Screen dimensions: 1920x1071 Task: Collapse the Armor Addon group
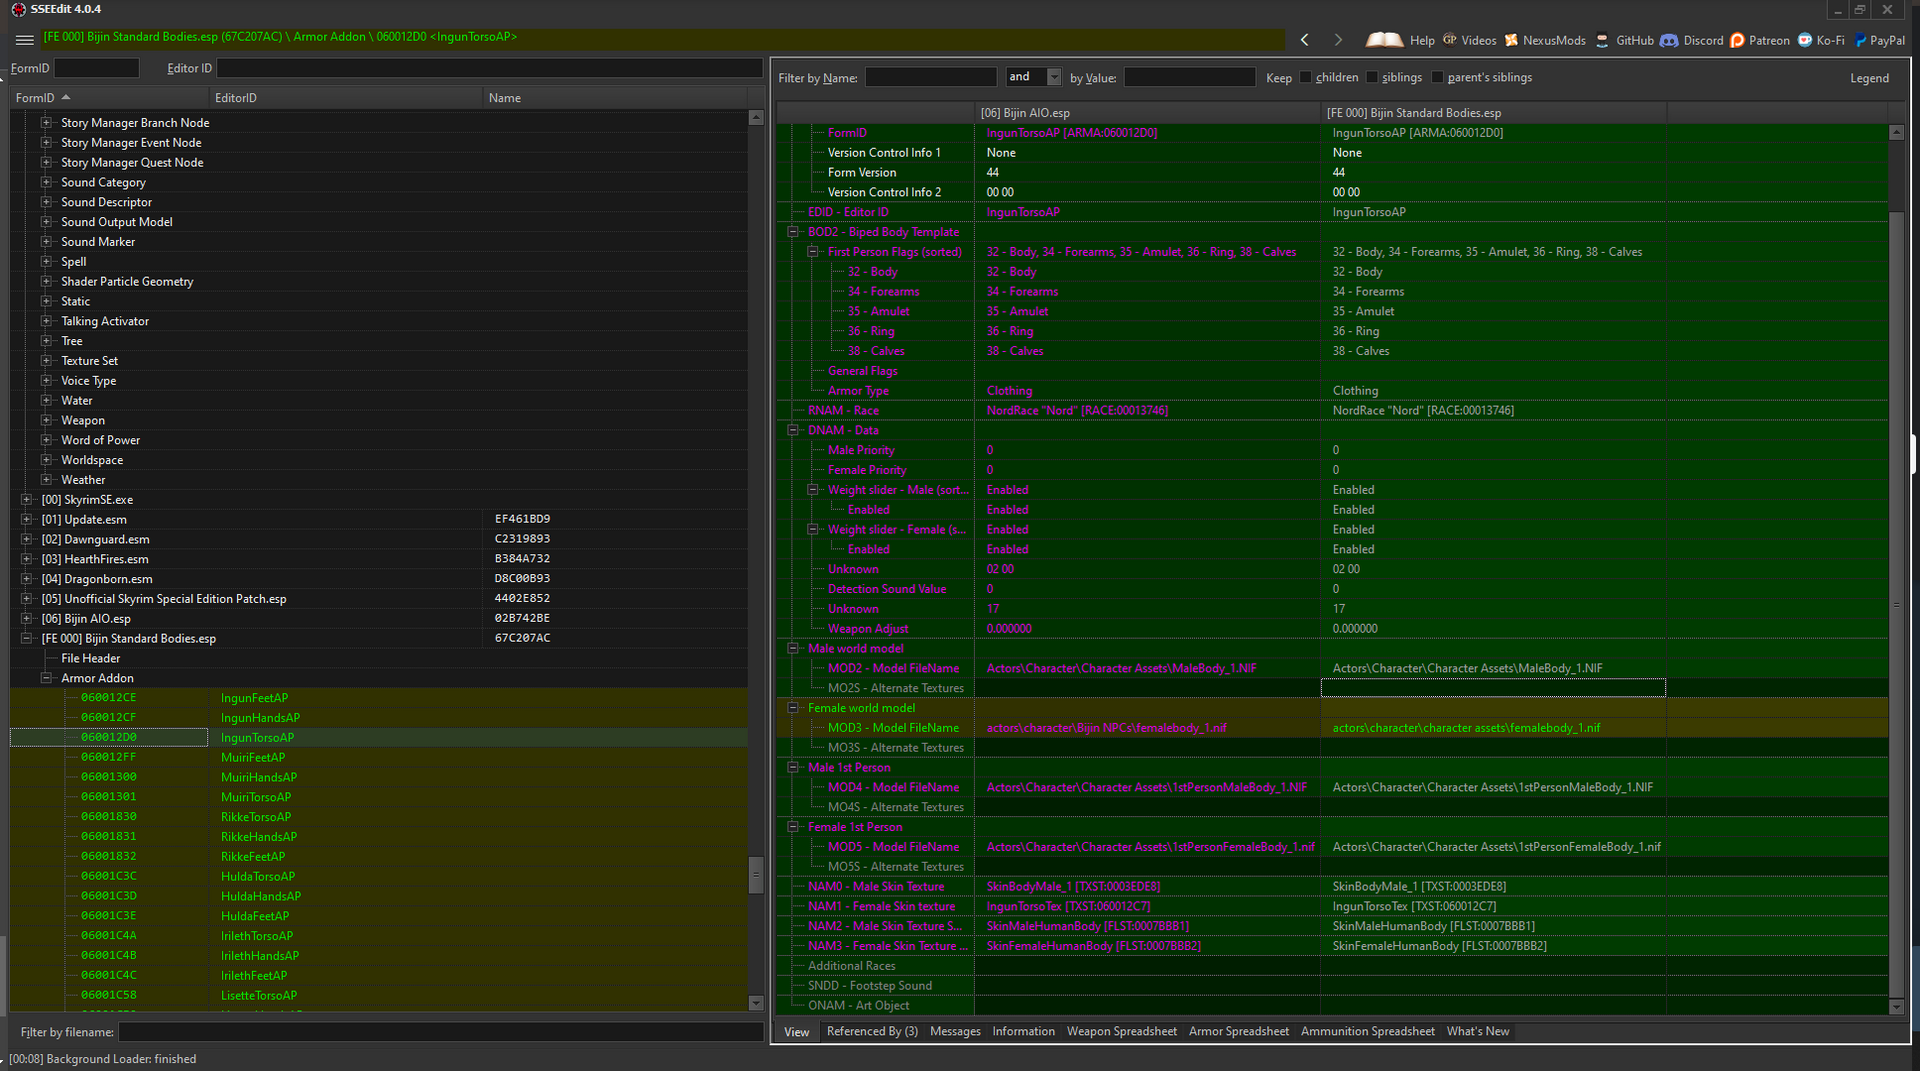coord(46,678)
